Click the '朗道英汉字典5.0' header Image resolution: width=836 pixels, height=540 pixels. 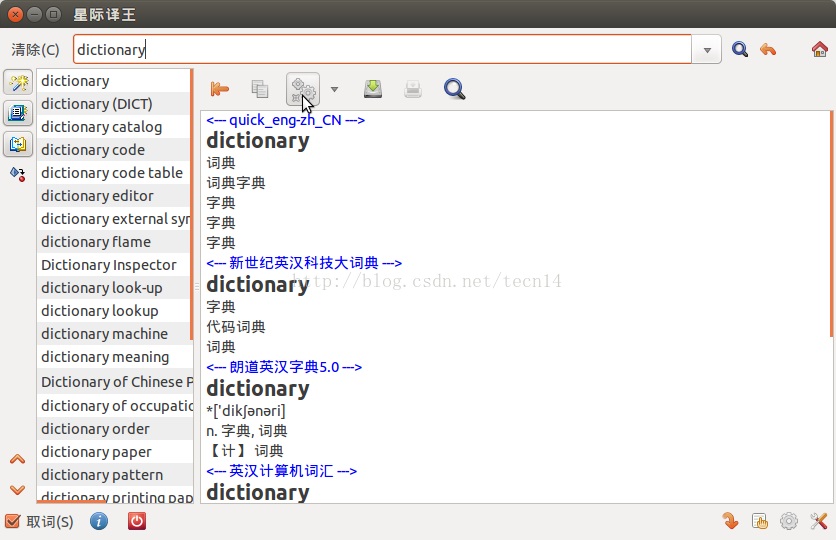(x=284, y=367)
